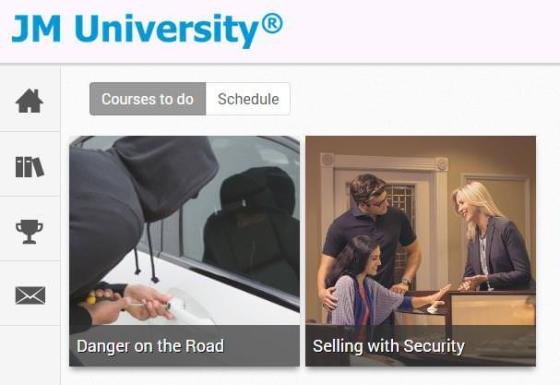
Task: Click the man wearing glasses in Selling image
Action: (371, 232)
